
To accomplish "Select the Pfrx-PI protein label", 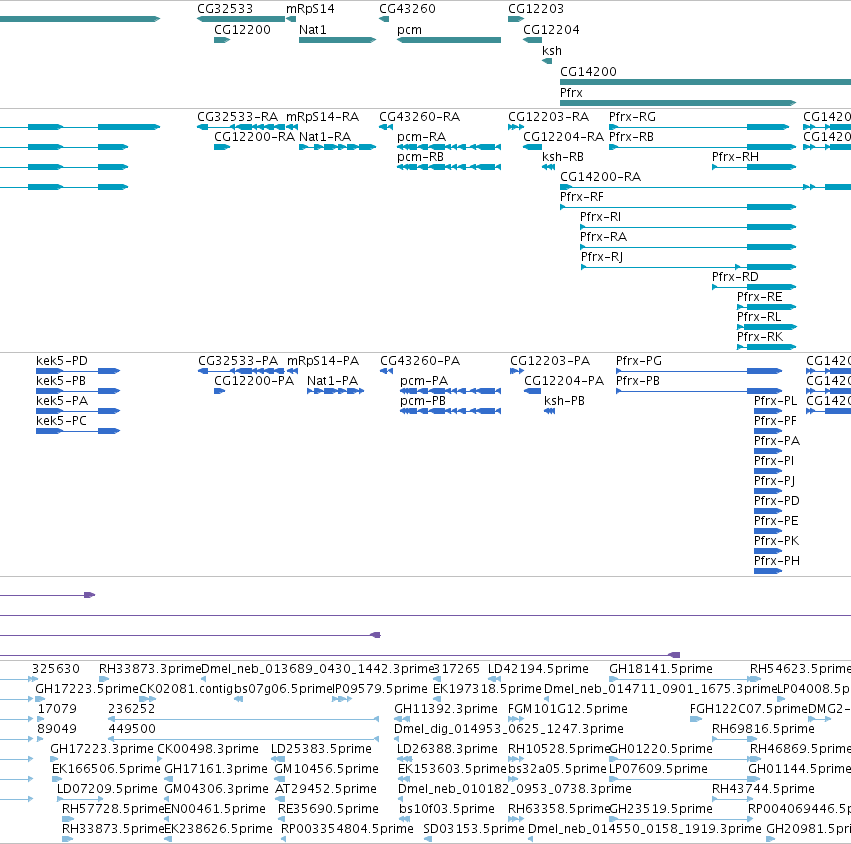I will pos(774,461).
